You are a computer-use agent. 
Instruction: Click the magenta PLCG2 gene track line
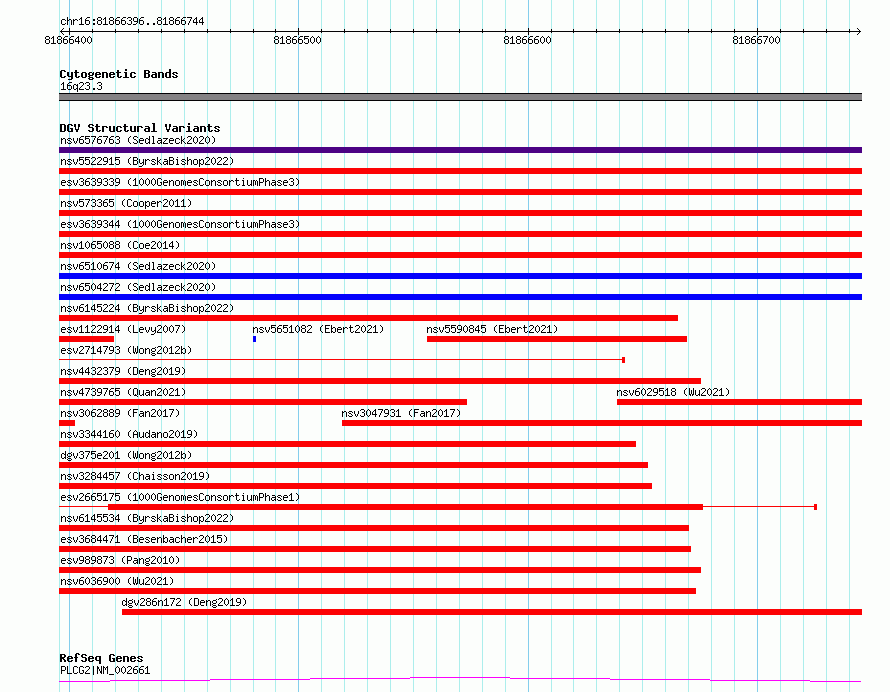(x=460, y=679)
